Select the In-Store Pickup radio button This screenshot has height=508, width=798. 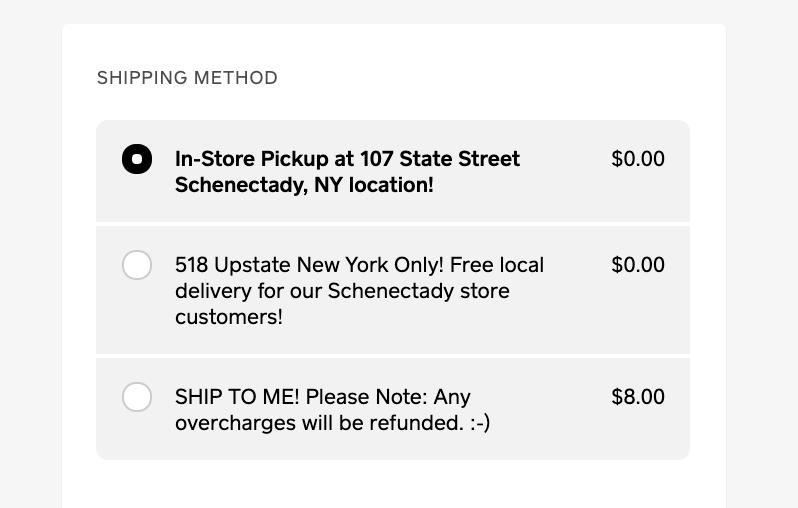(x=137, y=159)
